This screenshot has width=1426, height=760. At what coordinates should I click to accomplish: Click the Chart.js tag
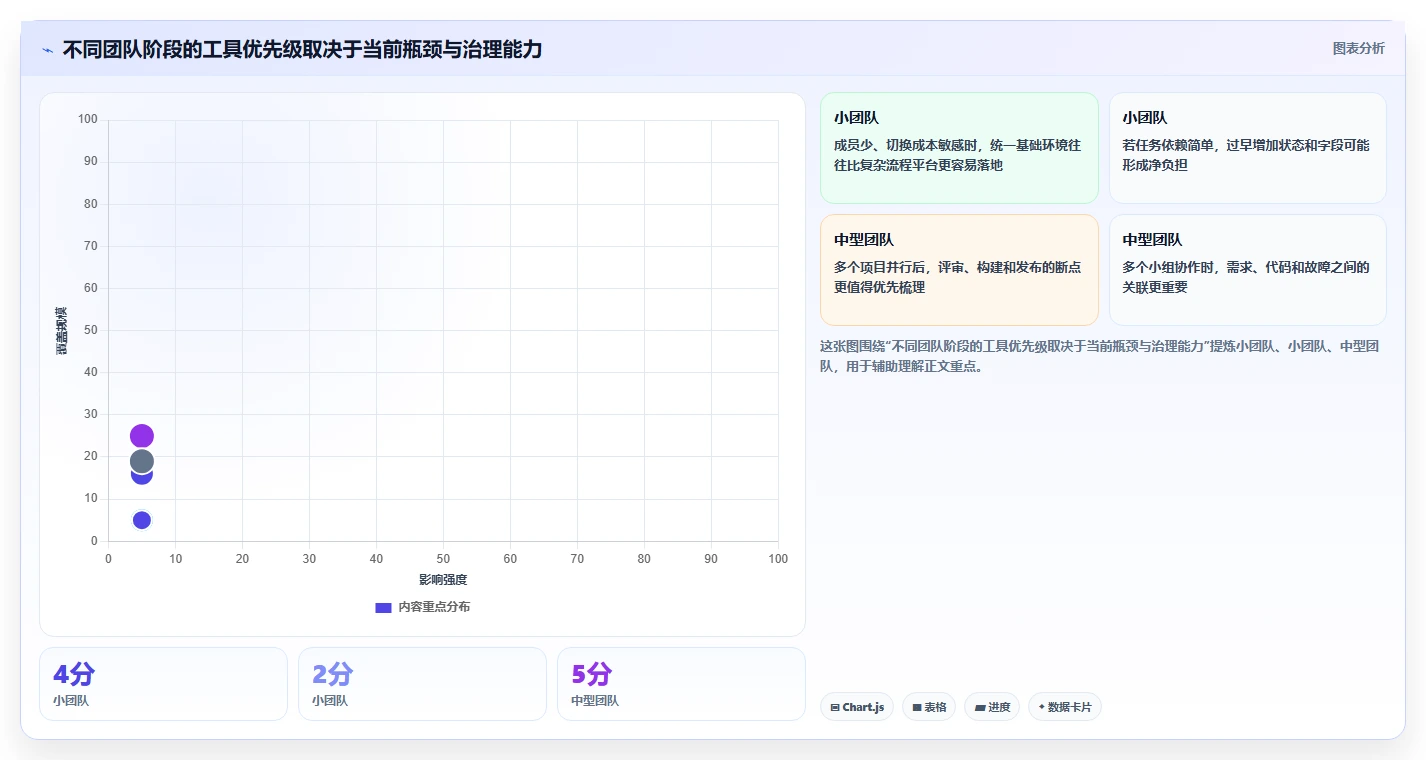tap(857, 707)
